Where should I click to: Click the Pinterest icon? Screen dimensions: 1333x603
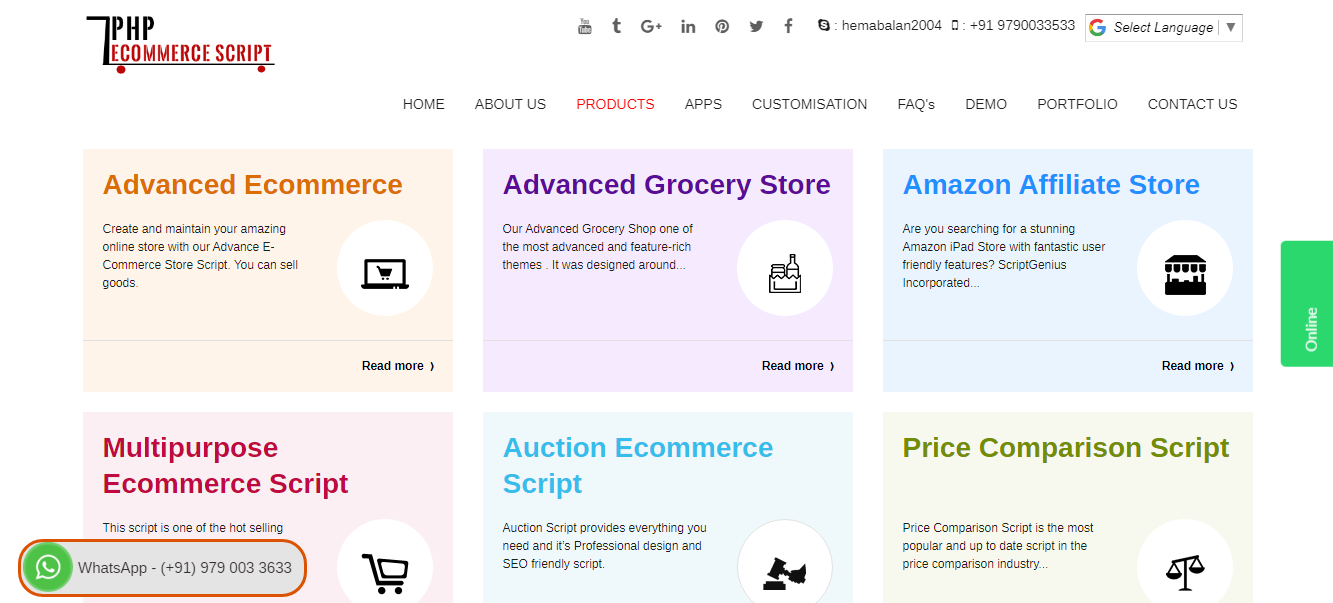pos(722,26)
